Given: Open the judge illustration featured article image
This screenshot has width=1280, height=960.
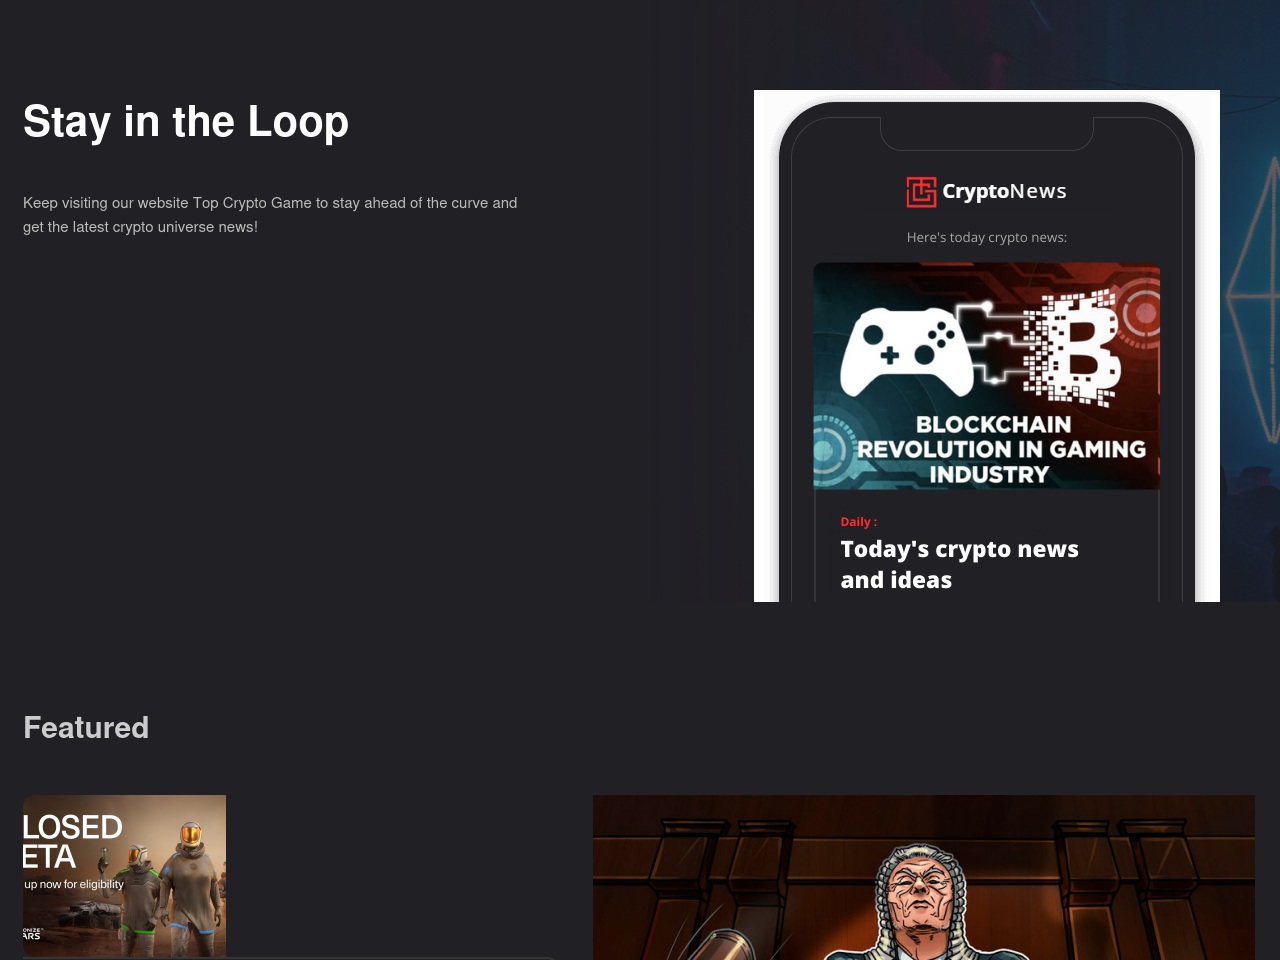Looking at the screenshot, I should 924,878.
